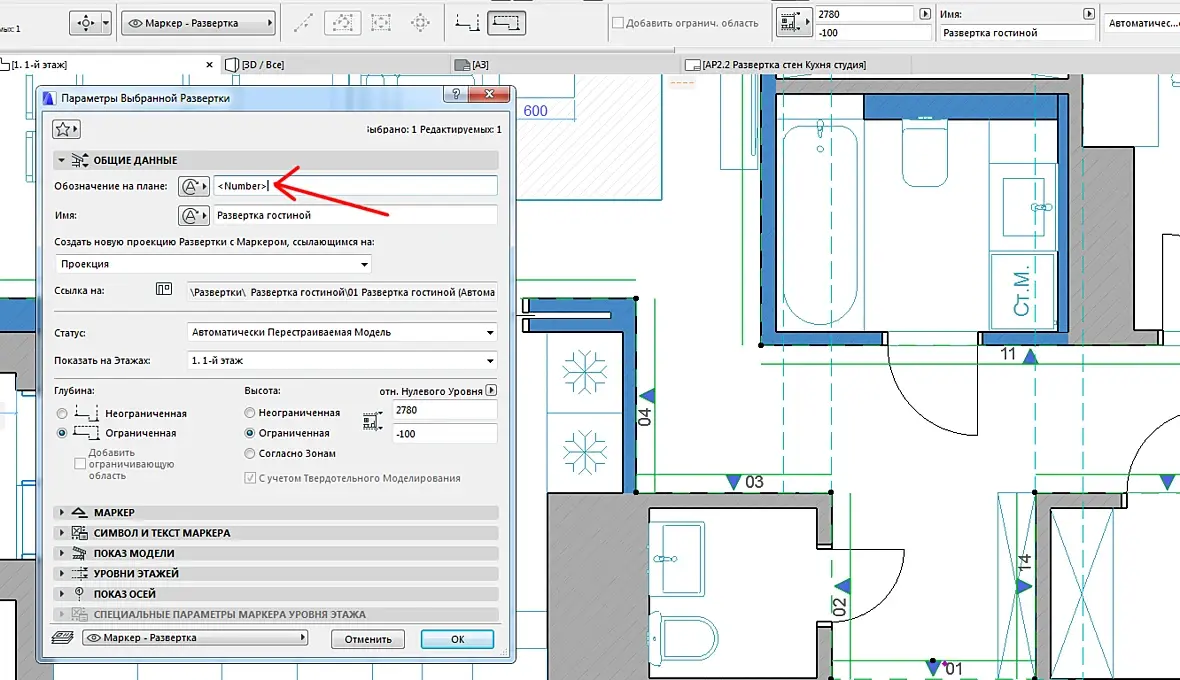Choose Согласно Зонам height option

tap(250, 454)
